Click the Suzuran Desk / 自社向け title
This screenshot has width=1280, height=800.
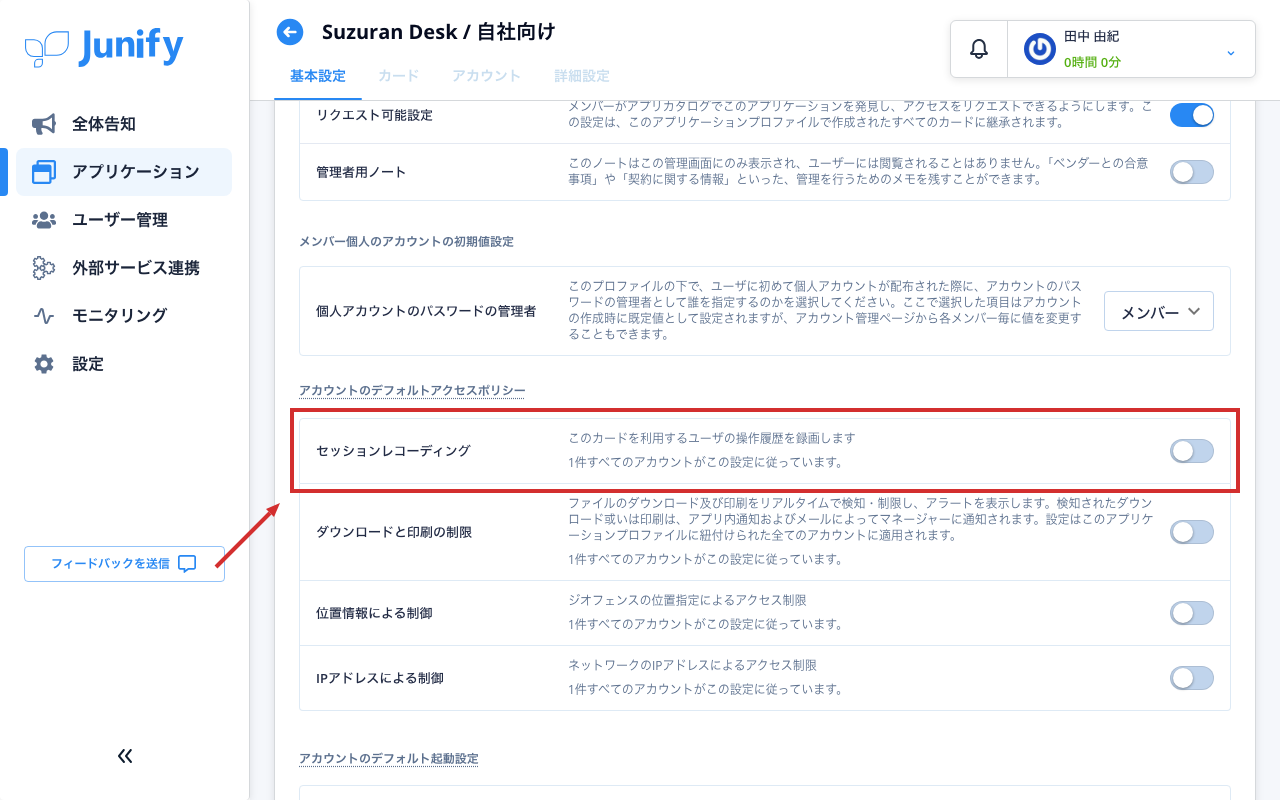click(x=438, y=32)
